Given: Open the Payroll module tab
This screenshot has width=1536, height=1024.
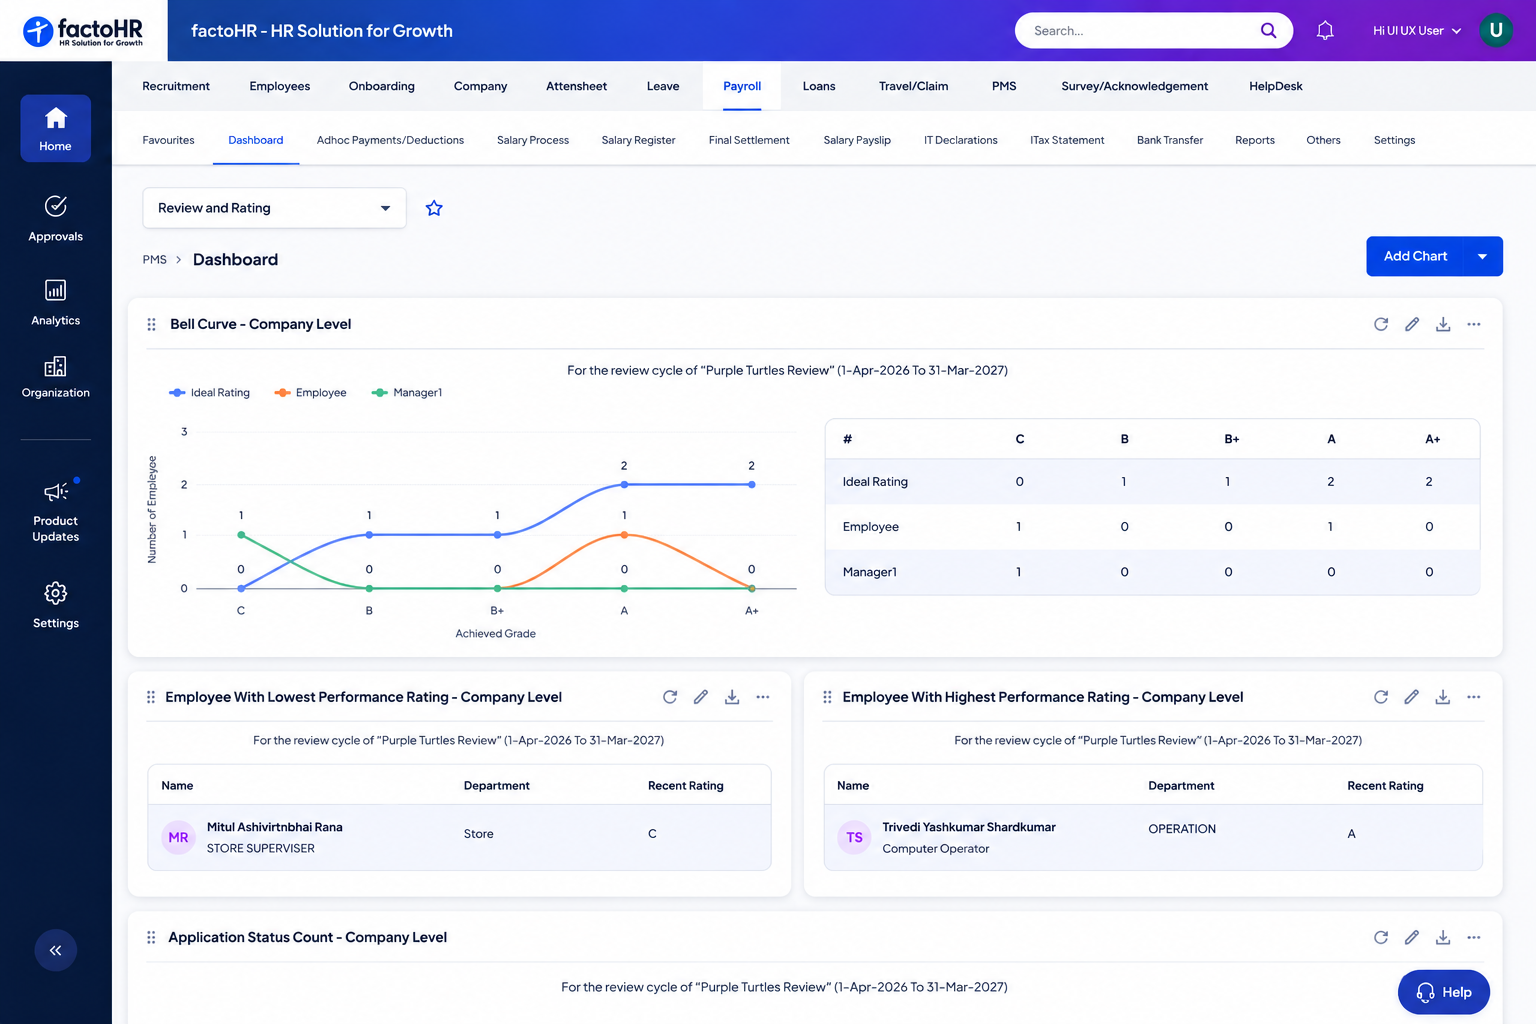Looking at the screenshot, I should tap(742, 86).
